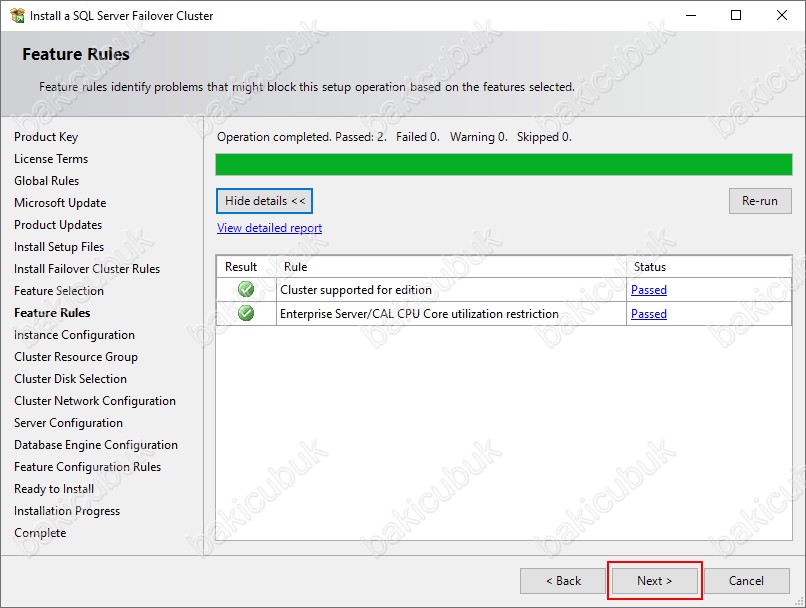Select Complete step in sidebar
The image size is (806, 608).
point(40,533)
